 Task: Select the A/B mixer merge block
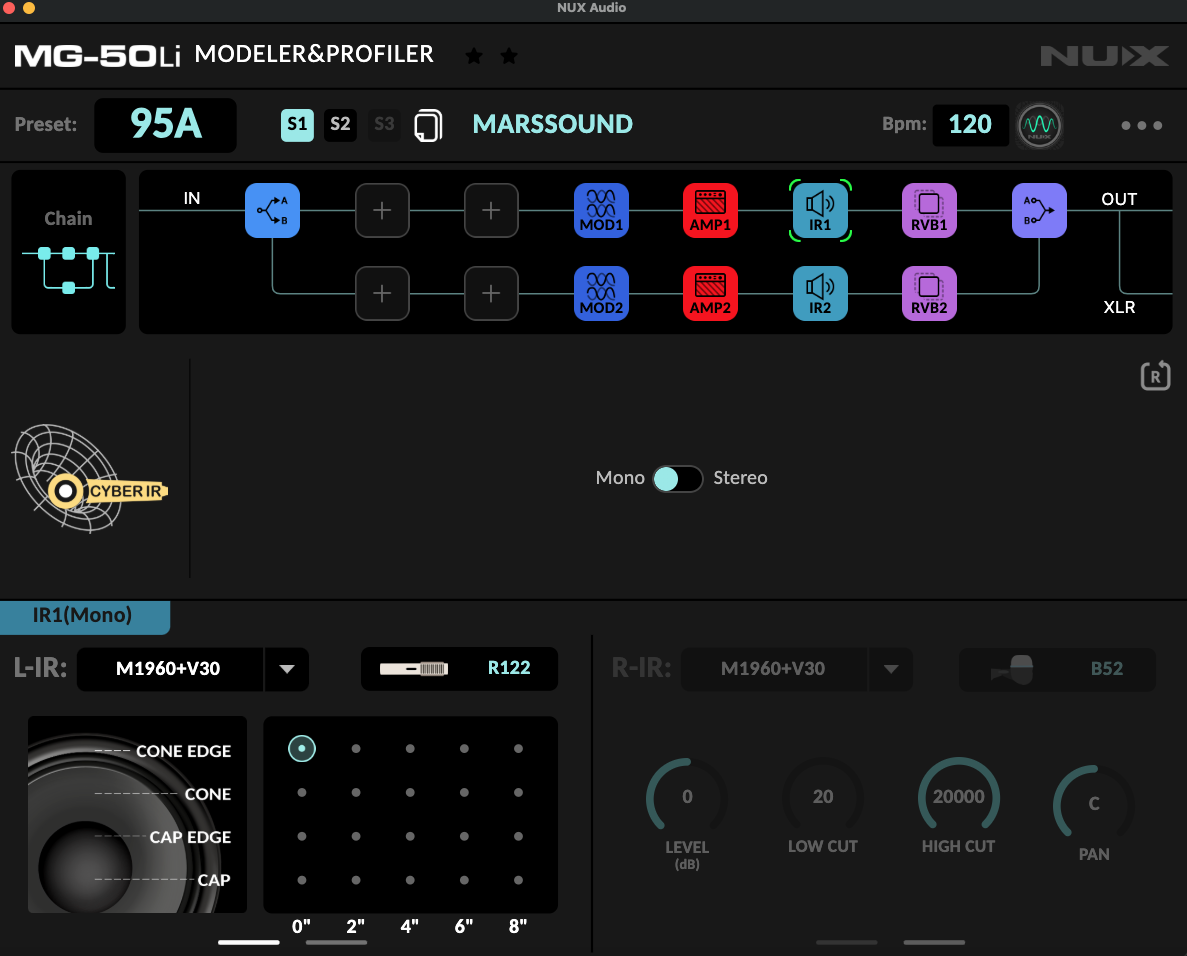(1039, 210)
